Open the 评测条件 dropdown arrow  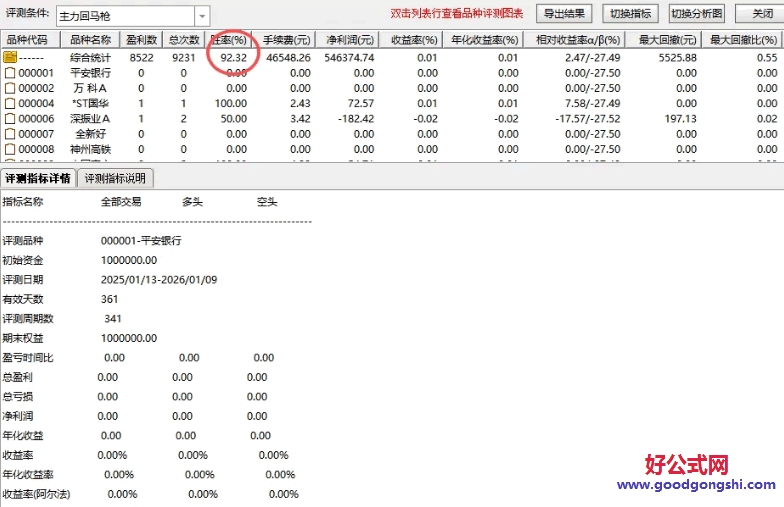[202, 16]
